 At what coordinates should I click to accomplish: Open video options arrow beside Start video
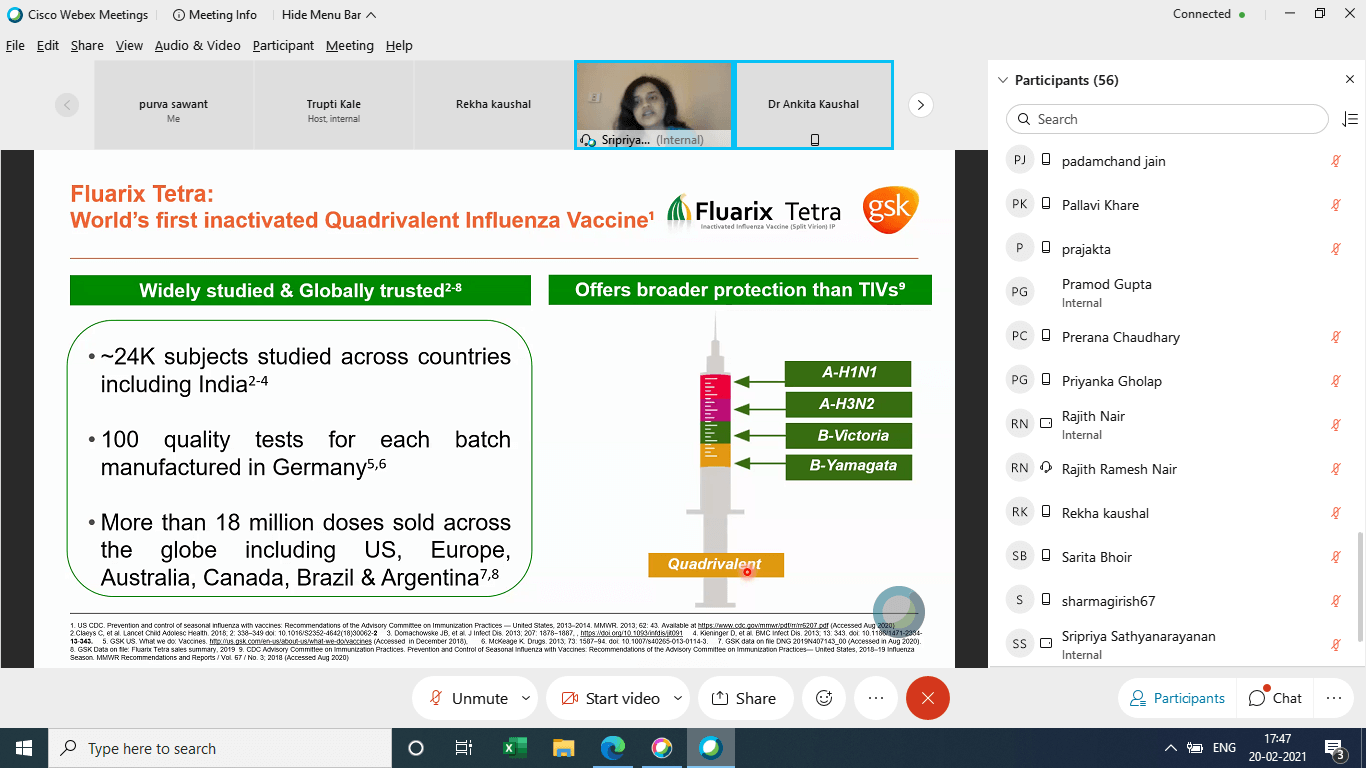point(678,698)
